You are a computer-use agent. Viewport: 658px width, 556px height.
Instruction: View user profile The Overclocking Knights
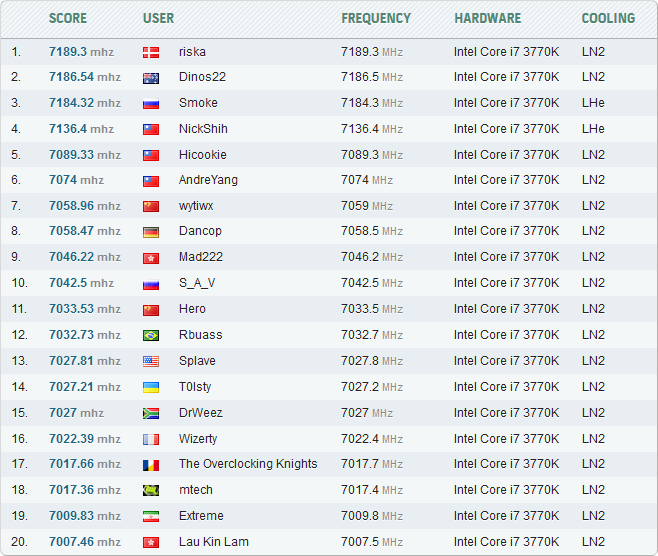(x=248, y=464)
